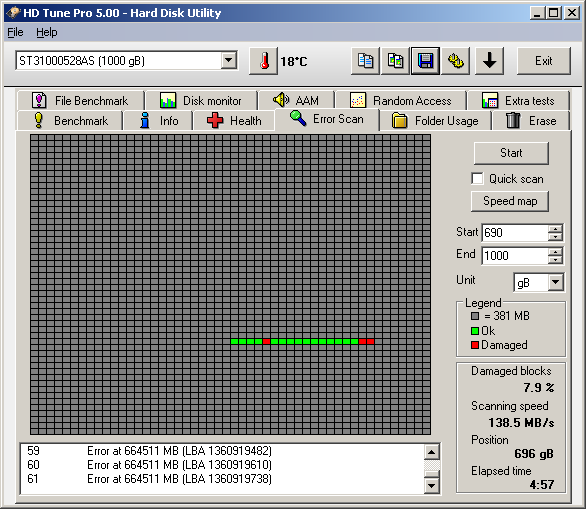Open the Erase tab
The height and width of the screenshot is (509, 586).
pos(531,121)
